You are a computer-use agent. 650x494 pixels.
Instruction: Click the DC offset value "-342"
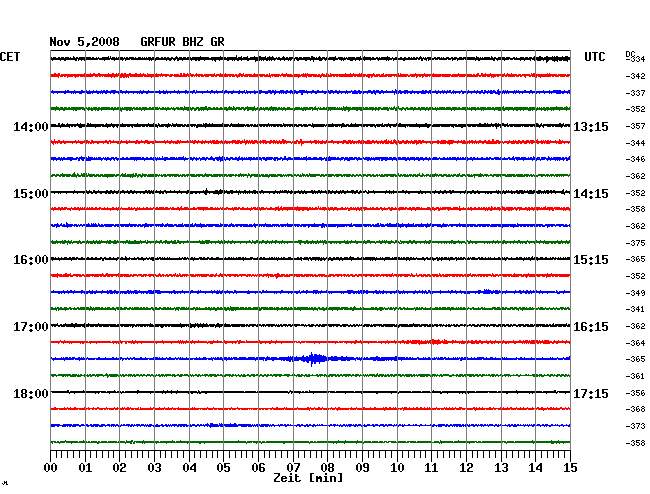point(635,76)
